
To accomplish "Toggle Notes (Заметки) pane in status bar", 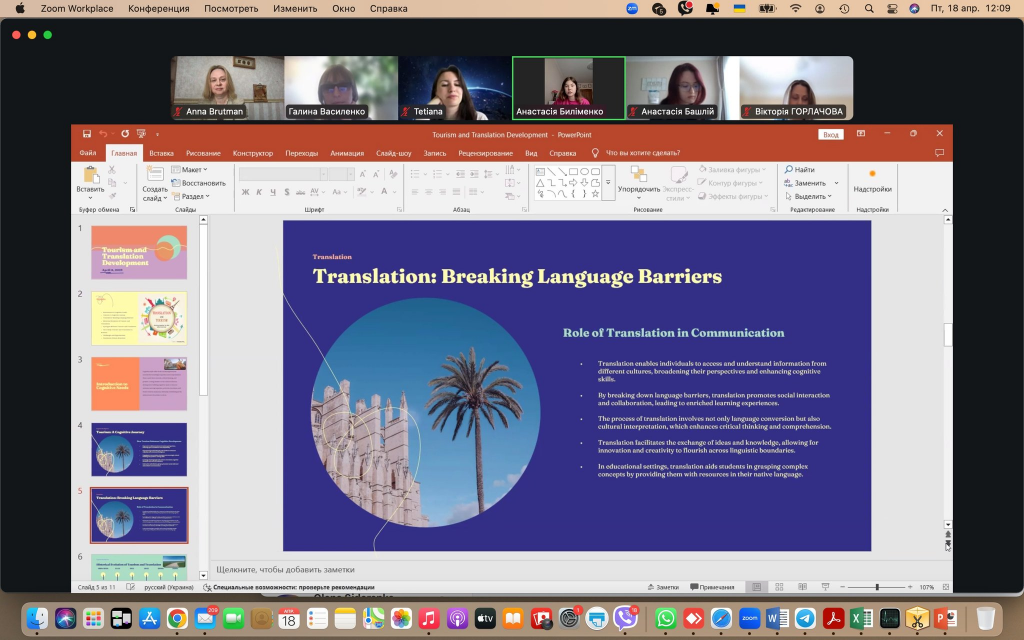I will point(663,587).
